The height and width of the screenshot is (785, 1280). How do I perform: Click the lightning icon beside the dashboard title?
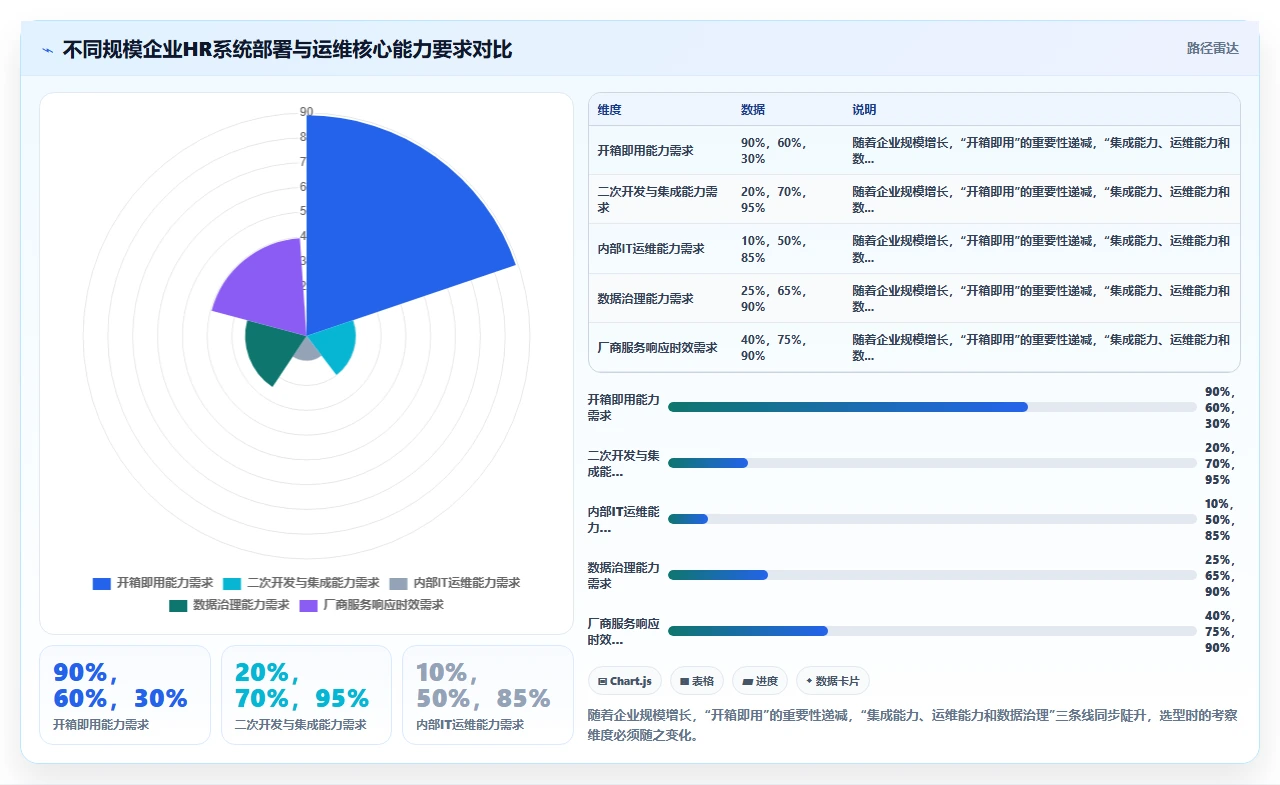(x=47, y=50)
